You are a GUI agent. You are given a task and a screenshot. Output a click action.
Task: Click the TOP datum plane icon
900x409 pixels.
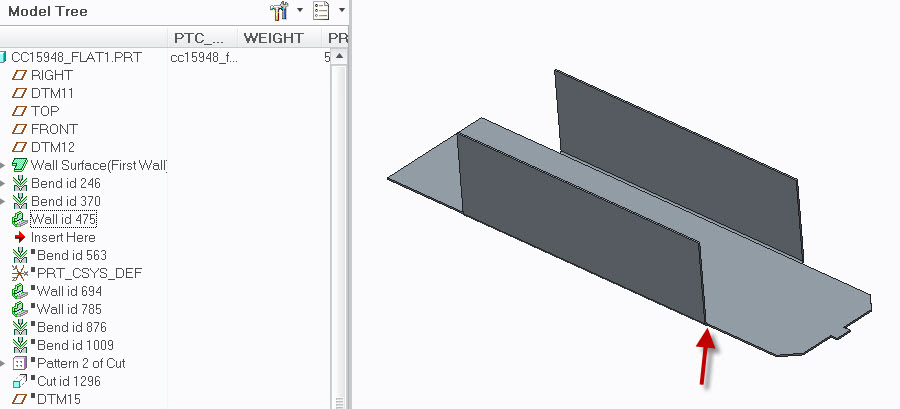click(20, 111)
